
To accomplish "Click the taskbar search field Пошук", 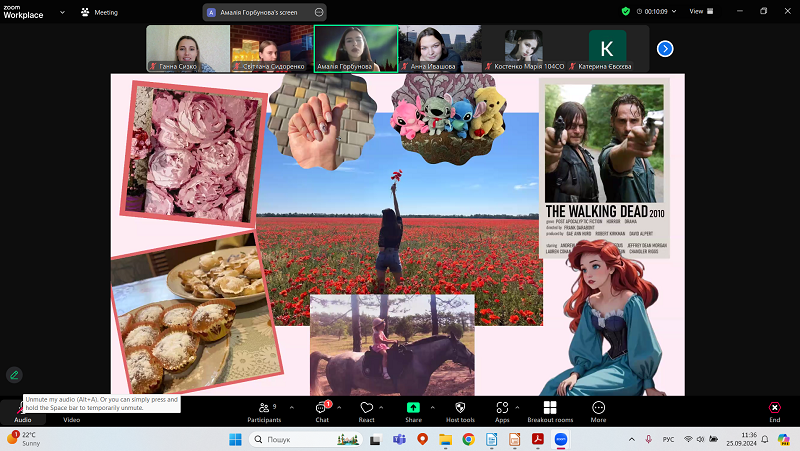I will pyautogui.click(x=306, y=439).
